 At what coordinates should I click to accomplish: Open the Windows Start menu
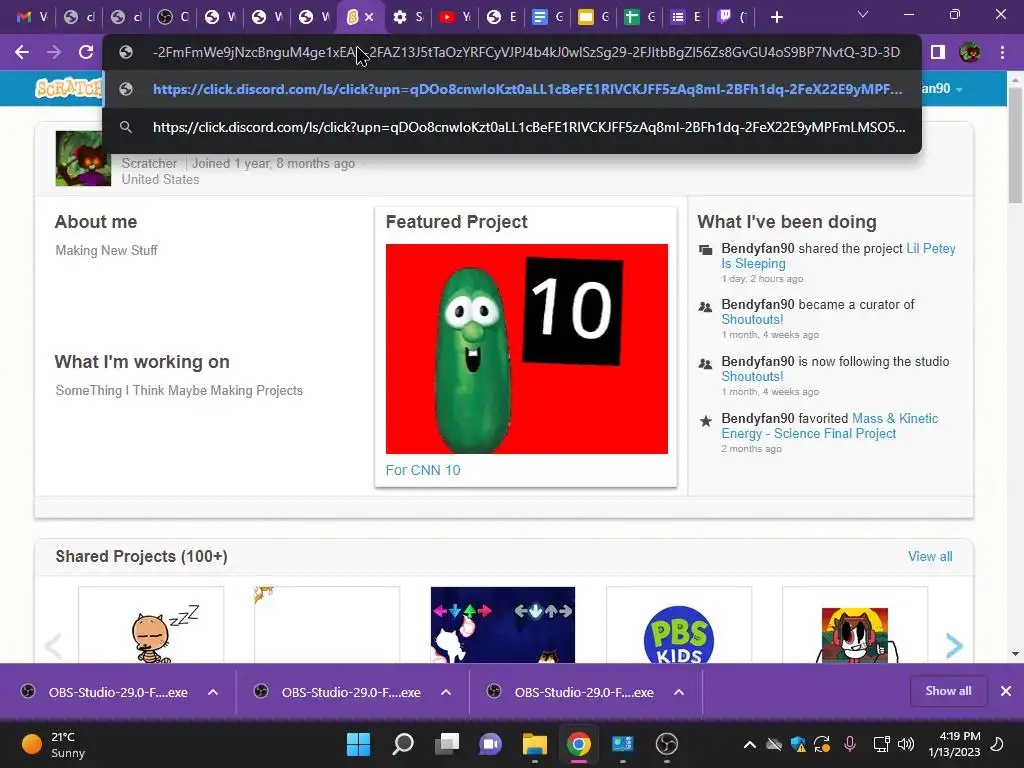pyautogui.click(x=358, y=744)
